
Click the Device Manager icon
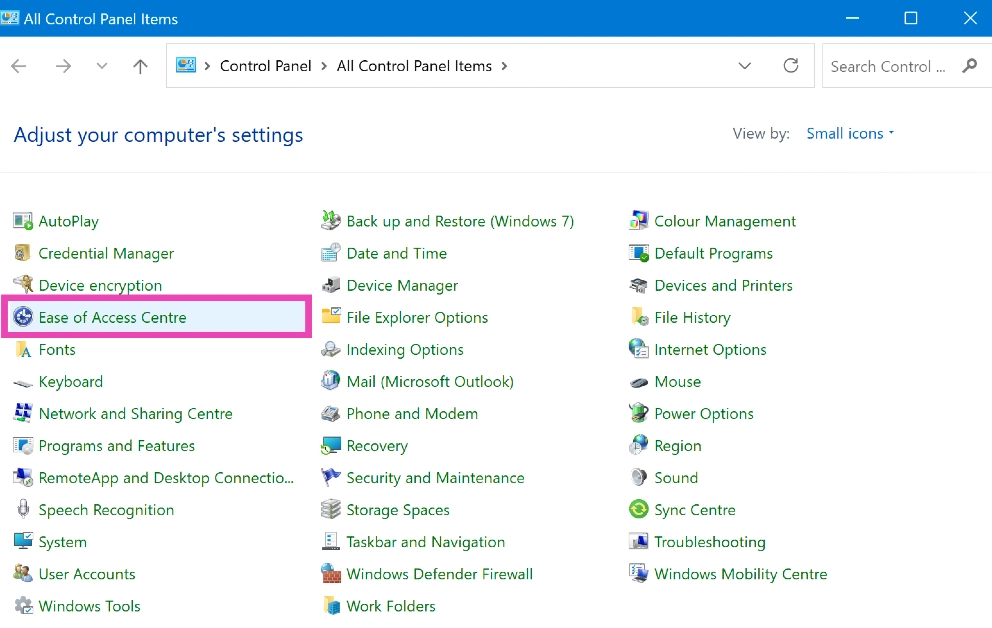331,286
